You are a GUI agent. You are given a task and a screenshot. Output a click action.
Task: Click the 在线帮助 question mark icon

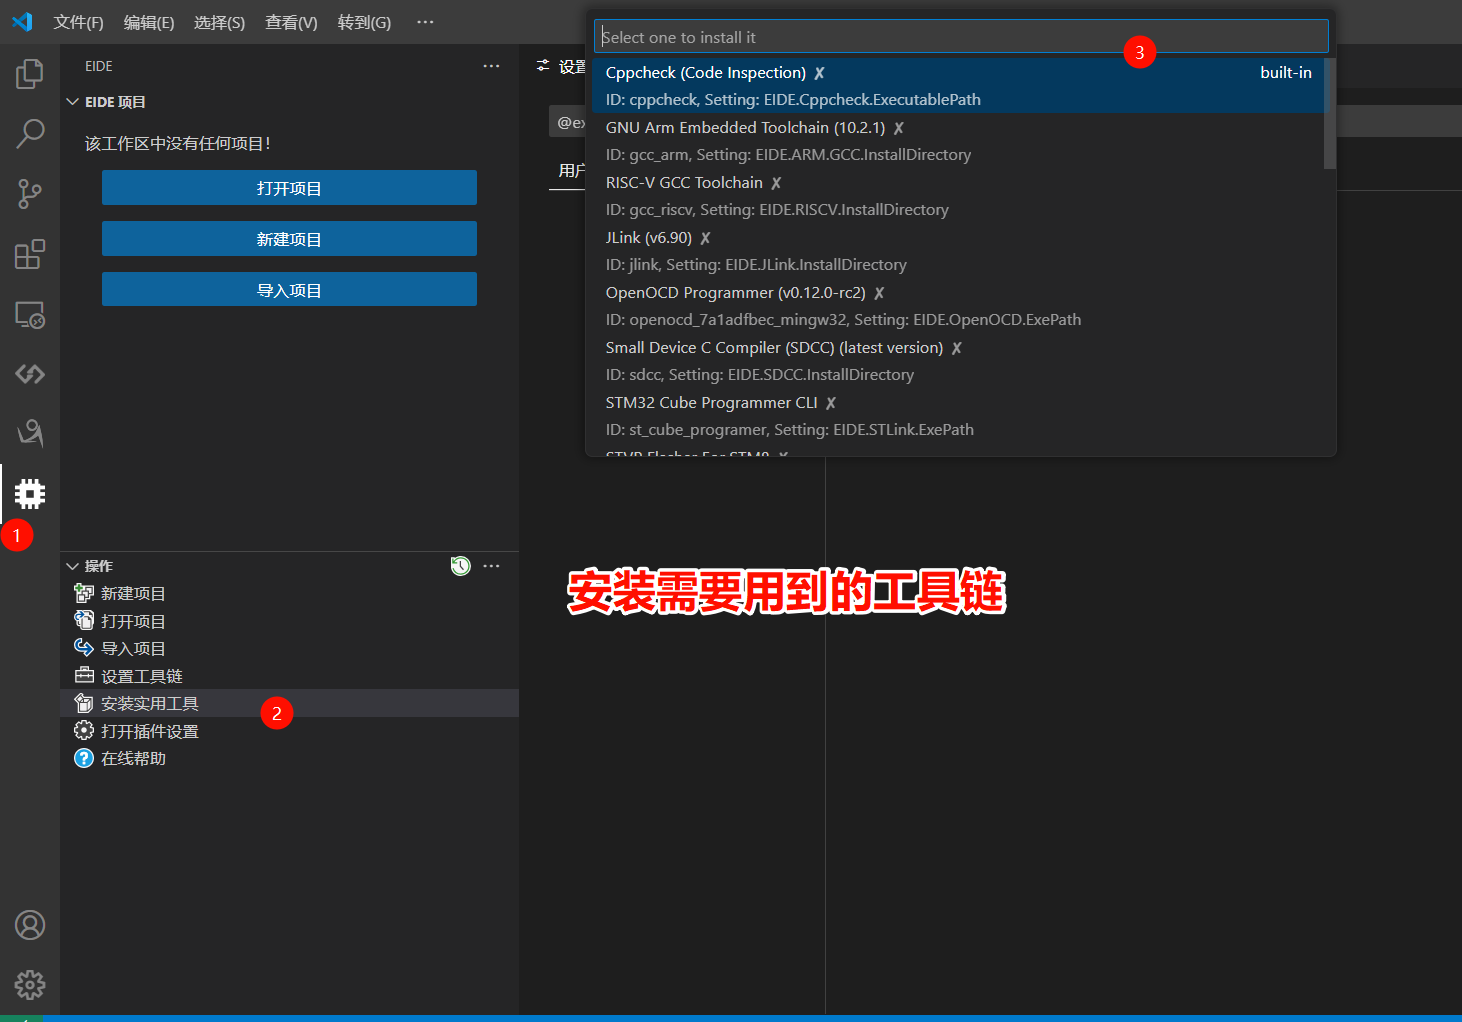tap(84, 758)
